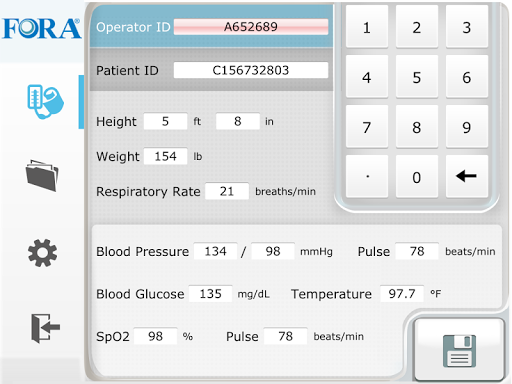This screenshot has width=512, height=384.
Task: Select the SpO2 percentage field
Action: (155, 336)
